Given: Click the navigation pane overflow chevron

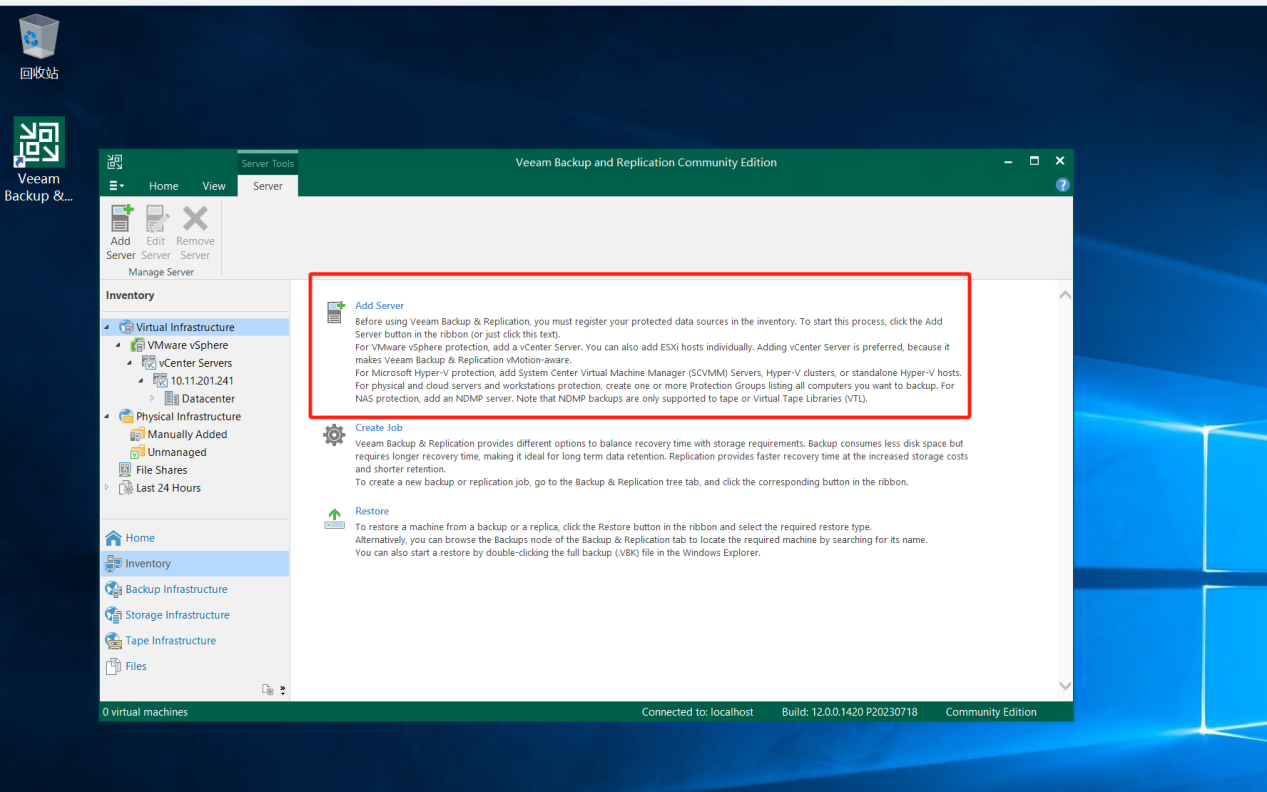Looking at the screenshot, I should [x=282, y=690].
